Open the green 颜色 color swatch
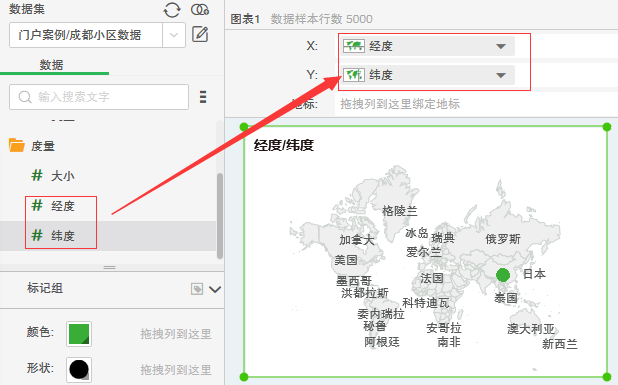 coord(79,334)
